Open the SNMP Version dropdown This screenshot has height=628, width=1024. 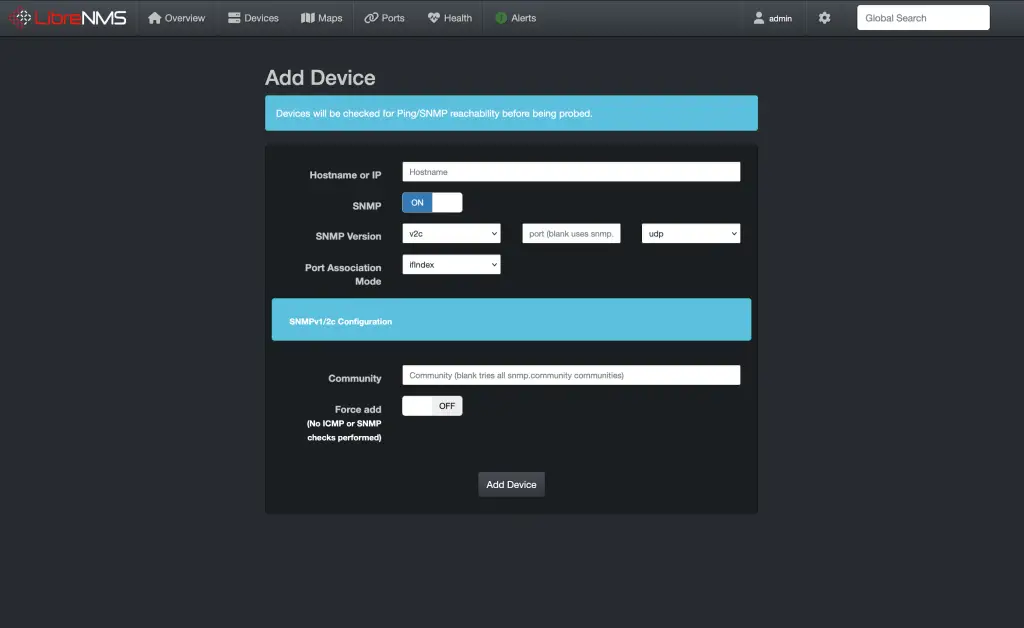coord(451,233)
